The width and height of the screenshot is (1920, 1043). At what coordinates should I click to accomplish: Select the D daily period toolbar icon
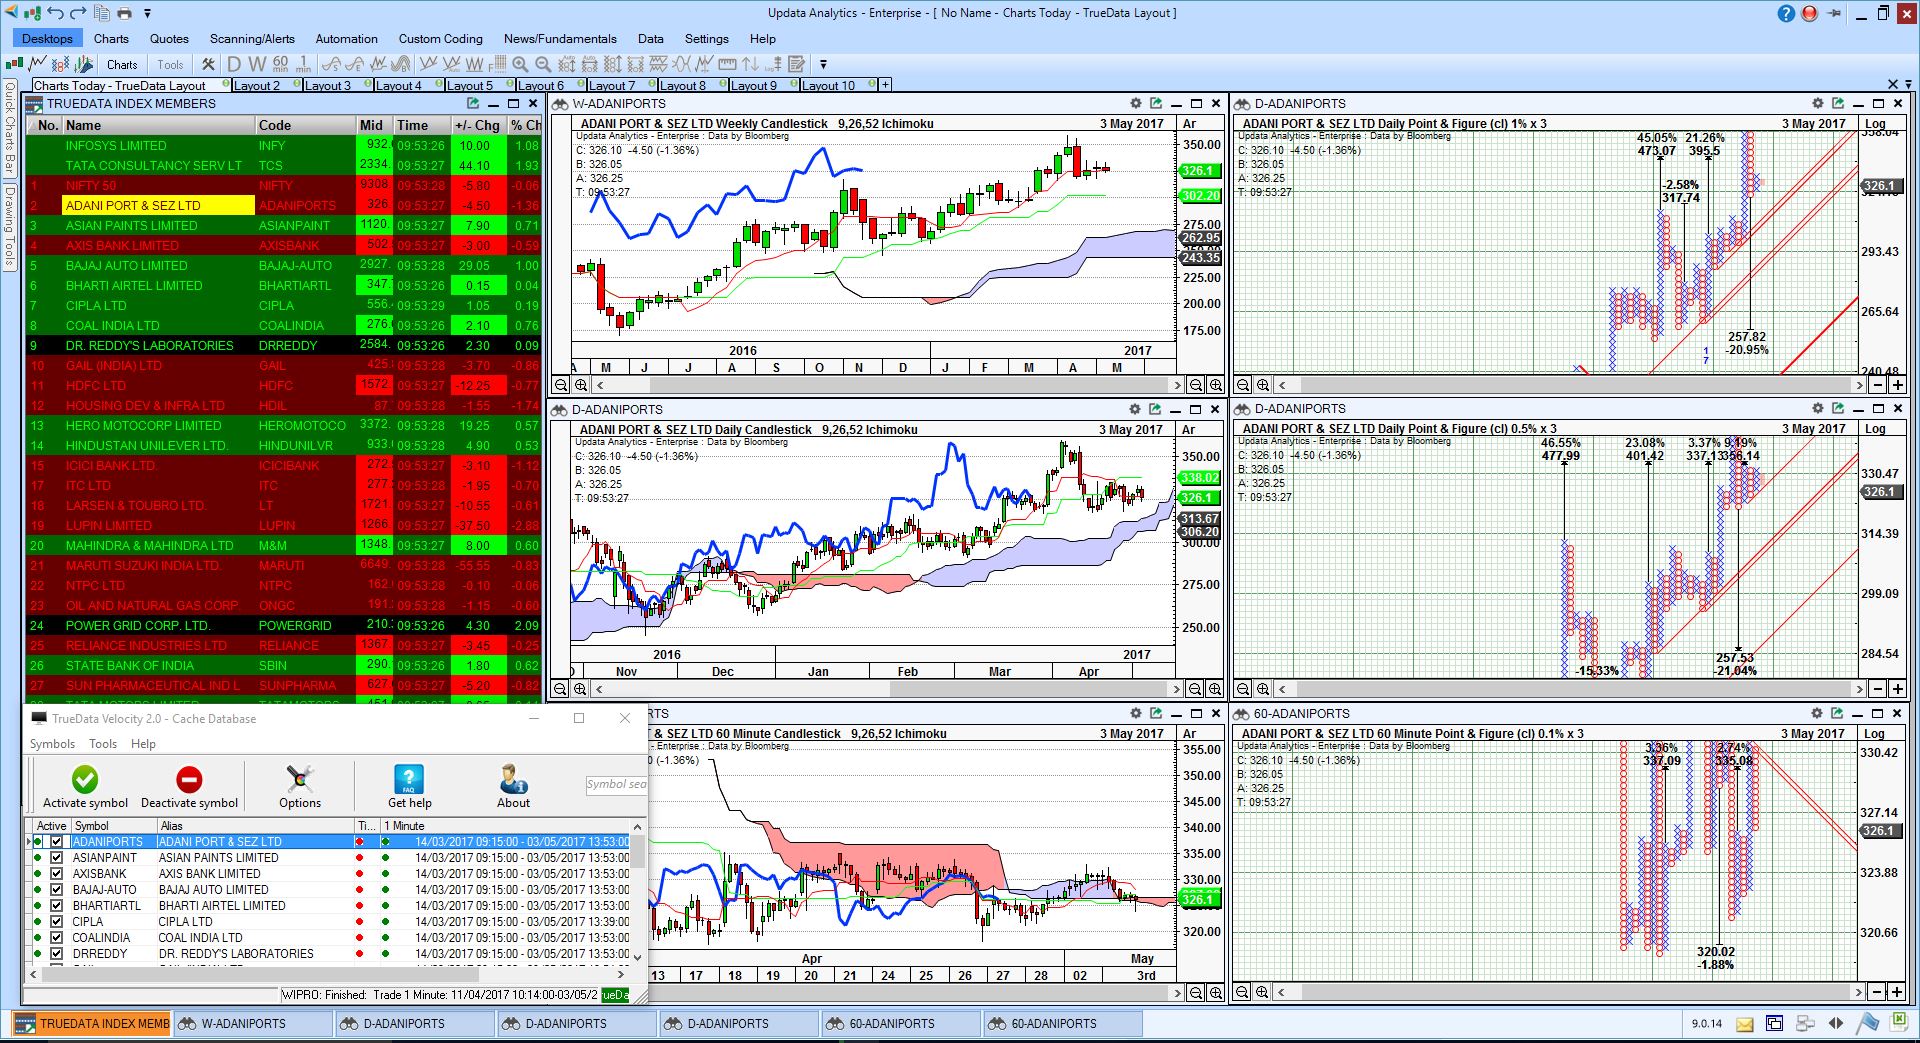pyautogui.click(x=234, y=64)
